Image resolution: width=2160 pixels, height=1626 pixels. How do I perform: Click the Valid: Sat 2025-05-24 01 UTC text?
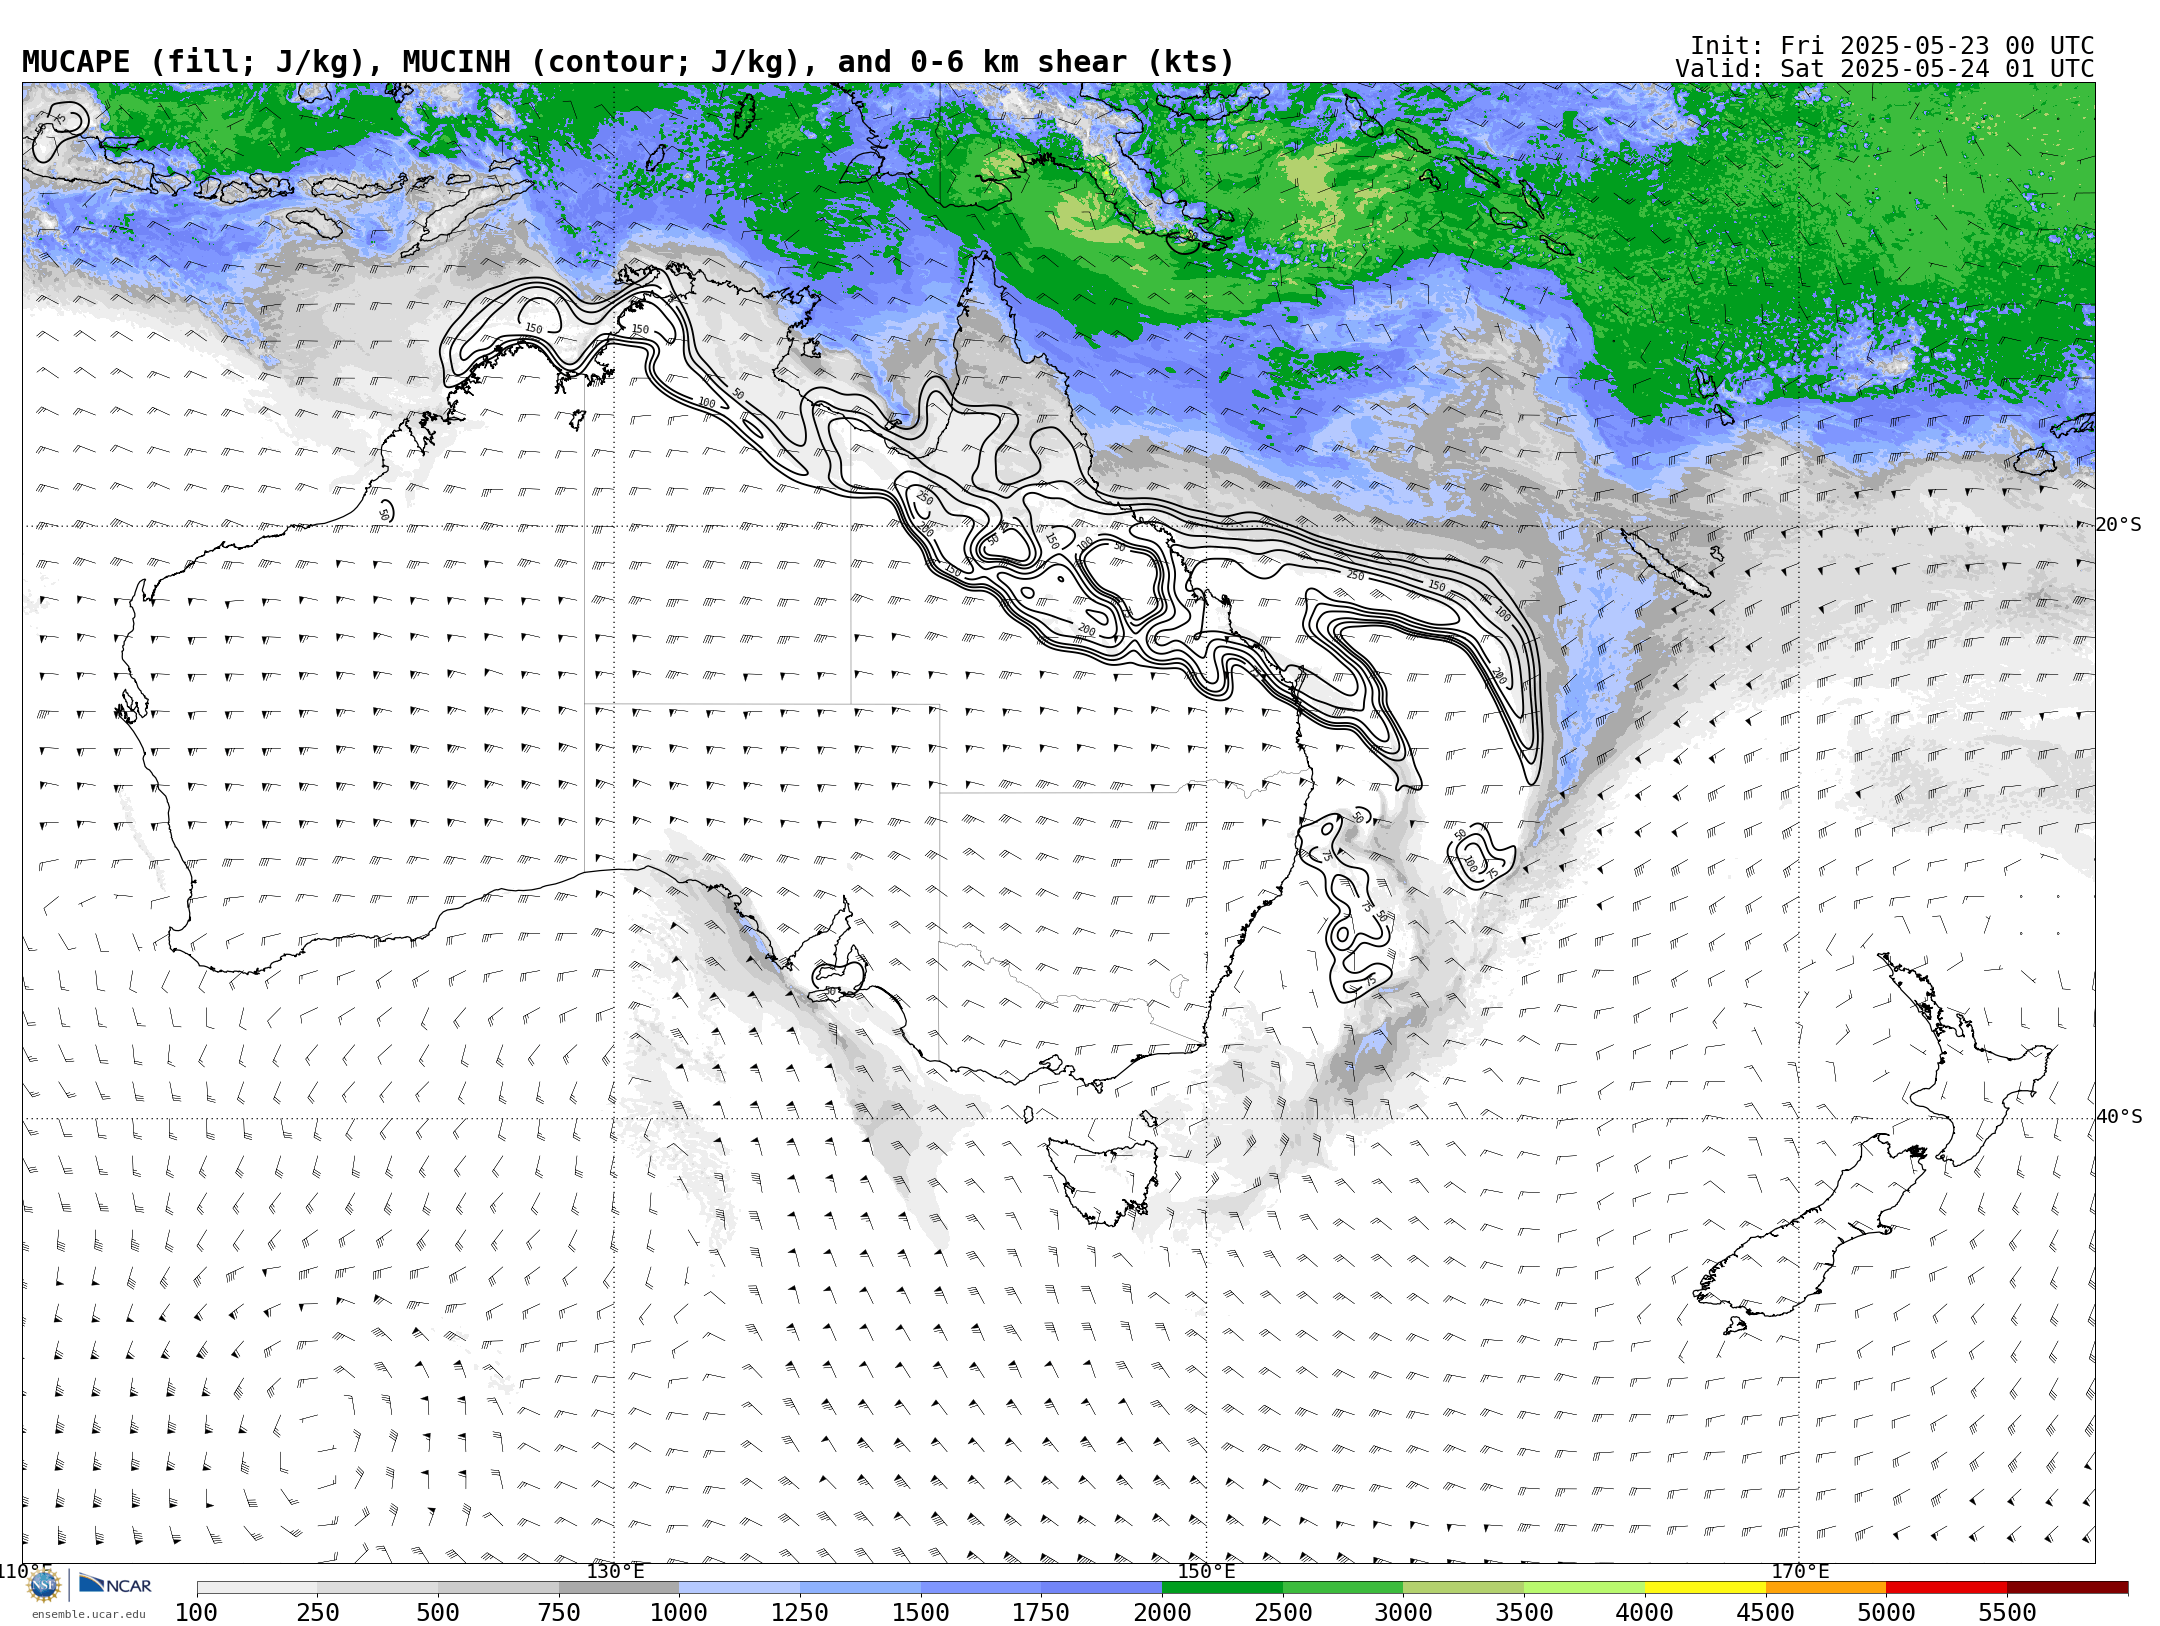pos(1885,69)
